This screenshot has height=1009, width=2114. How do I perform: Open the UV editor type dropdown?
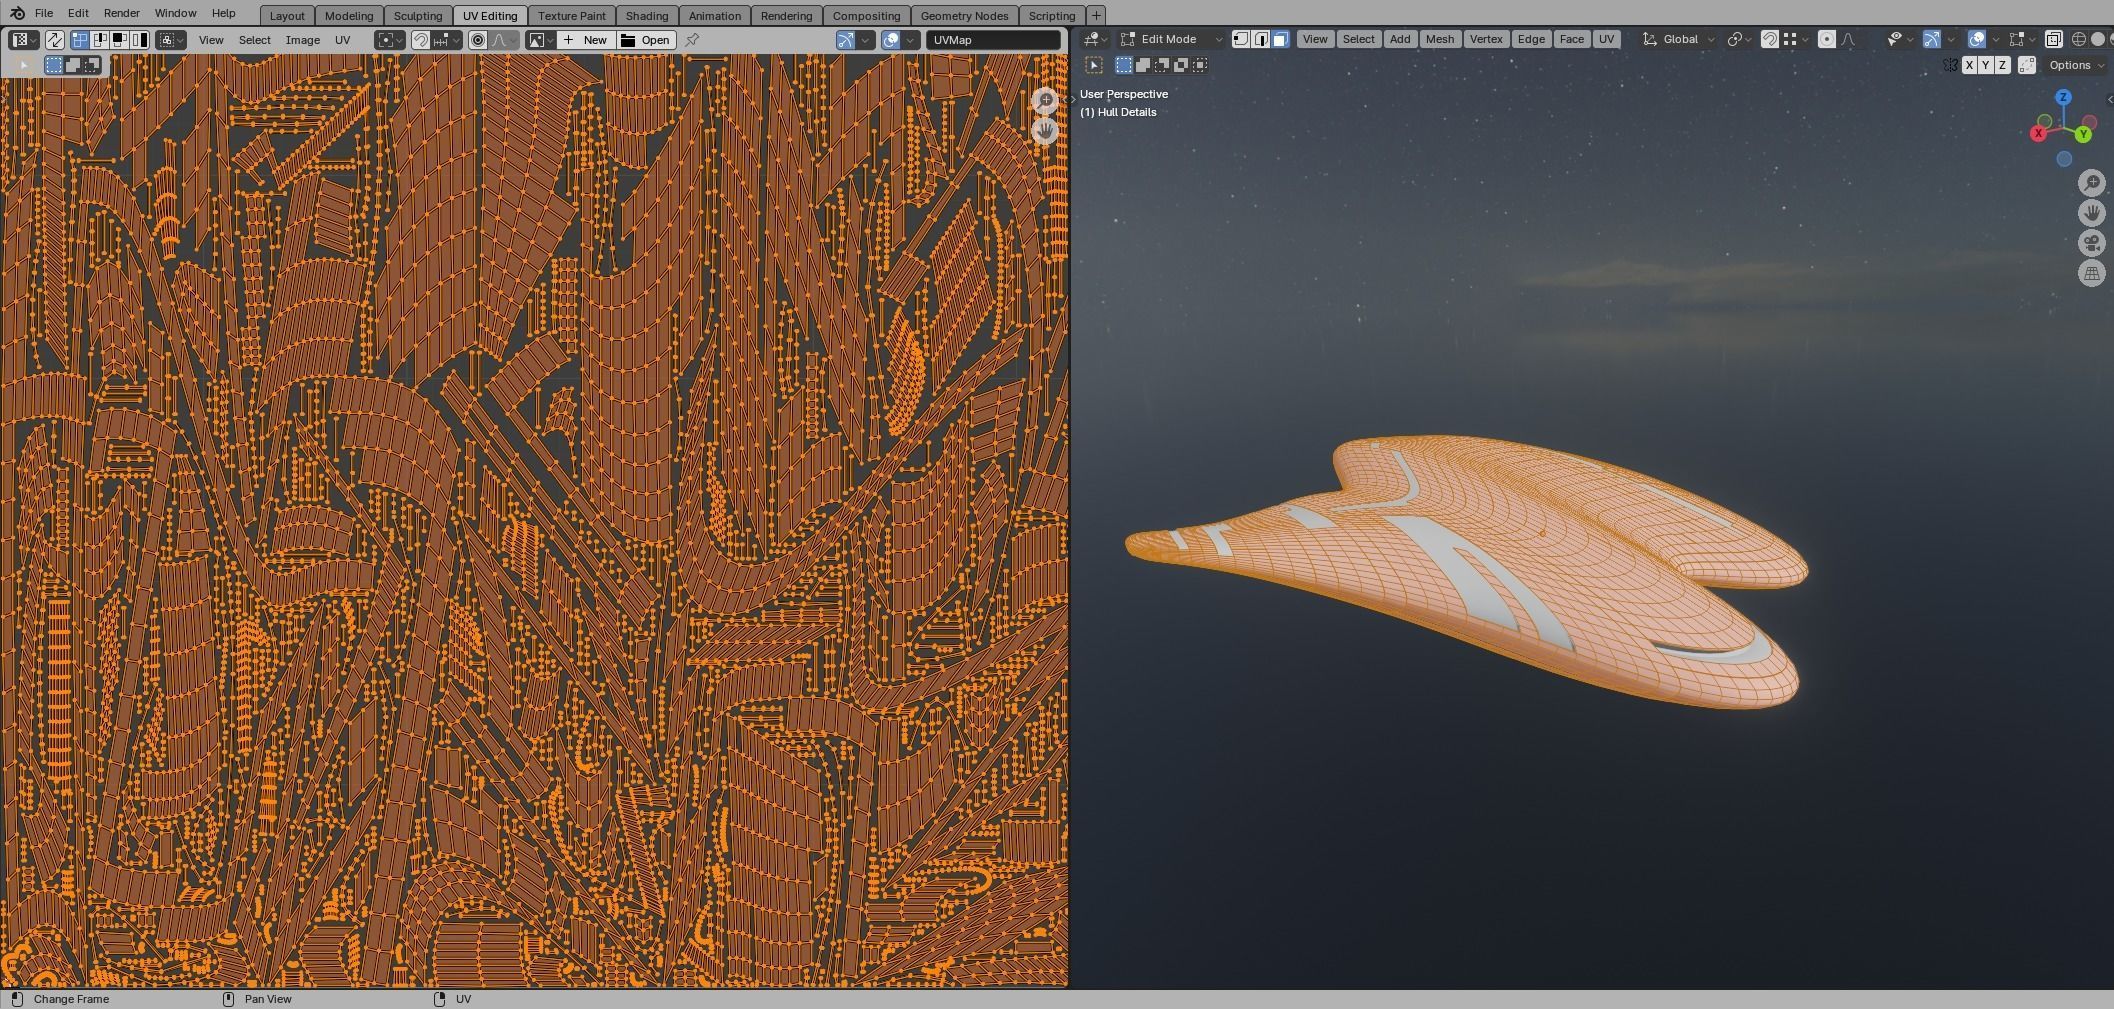(x=24, y=40)
